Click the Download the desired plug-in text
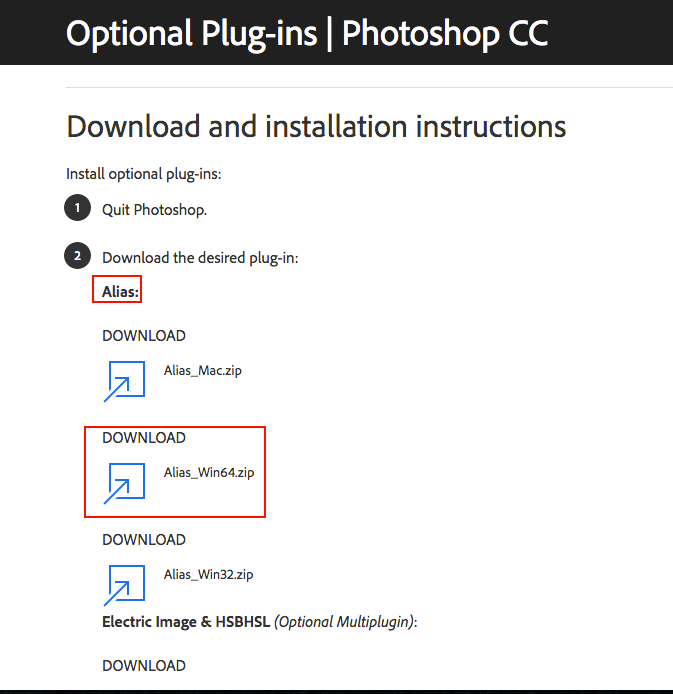The height and width of the screenshot is (694, 673). click(200, 258)
